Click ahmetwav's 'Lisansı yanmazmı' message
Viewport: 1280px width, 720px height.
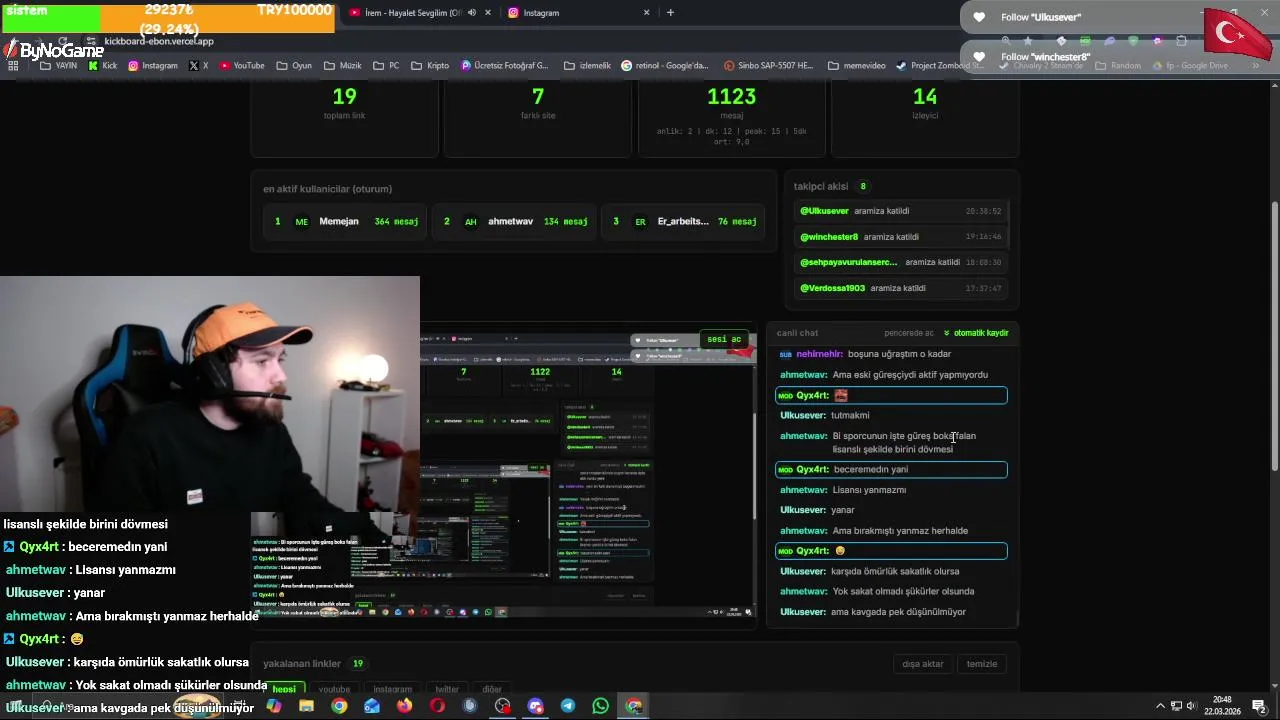891,490
